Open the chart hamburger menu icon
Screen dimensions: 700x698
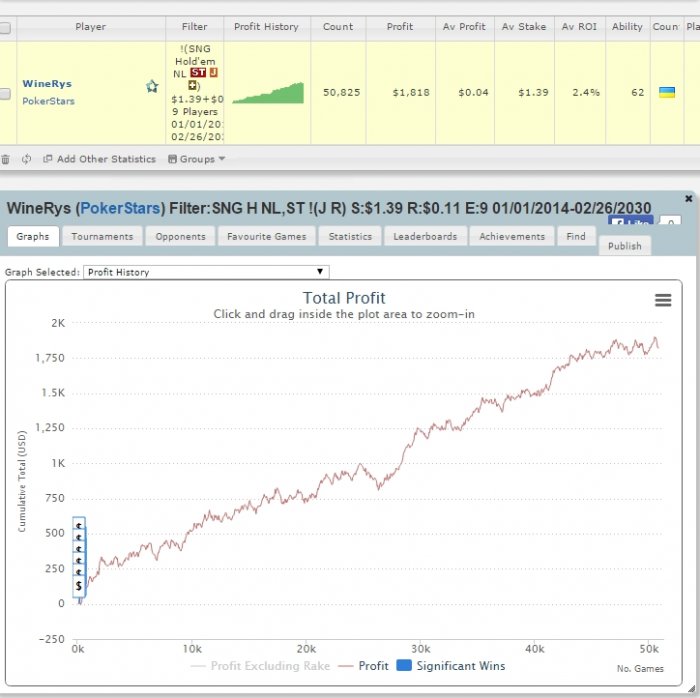click(663, 300)
